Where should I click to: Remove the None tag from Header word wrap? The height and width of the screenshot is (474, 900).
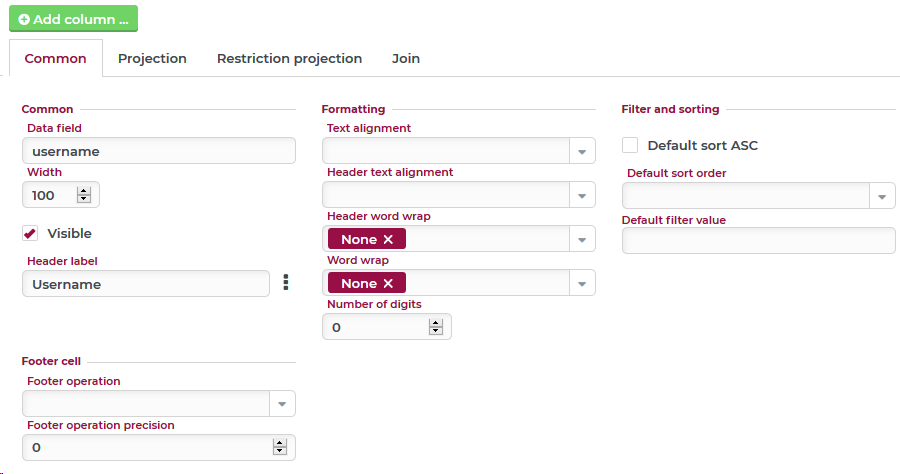(x=388, y=239)
